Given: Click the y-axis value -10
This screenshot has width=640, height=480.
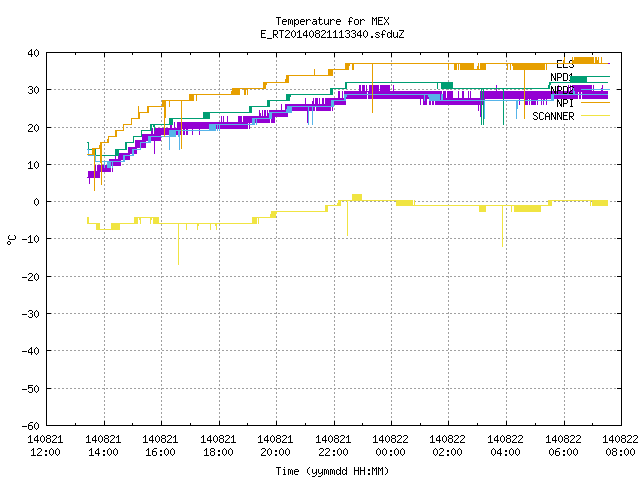Looking at the screenshot, I should [x=31, y=239].
